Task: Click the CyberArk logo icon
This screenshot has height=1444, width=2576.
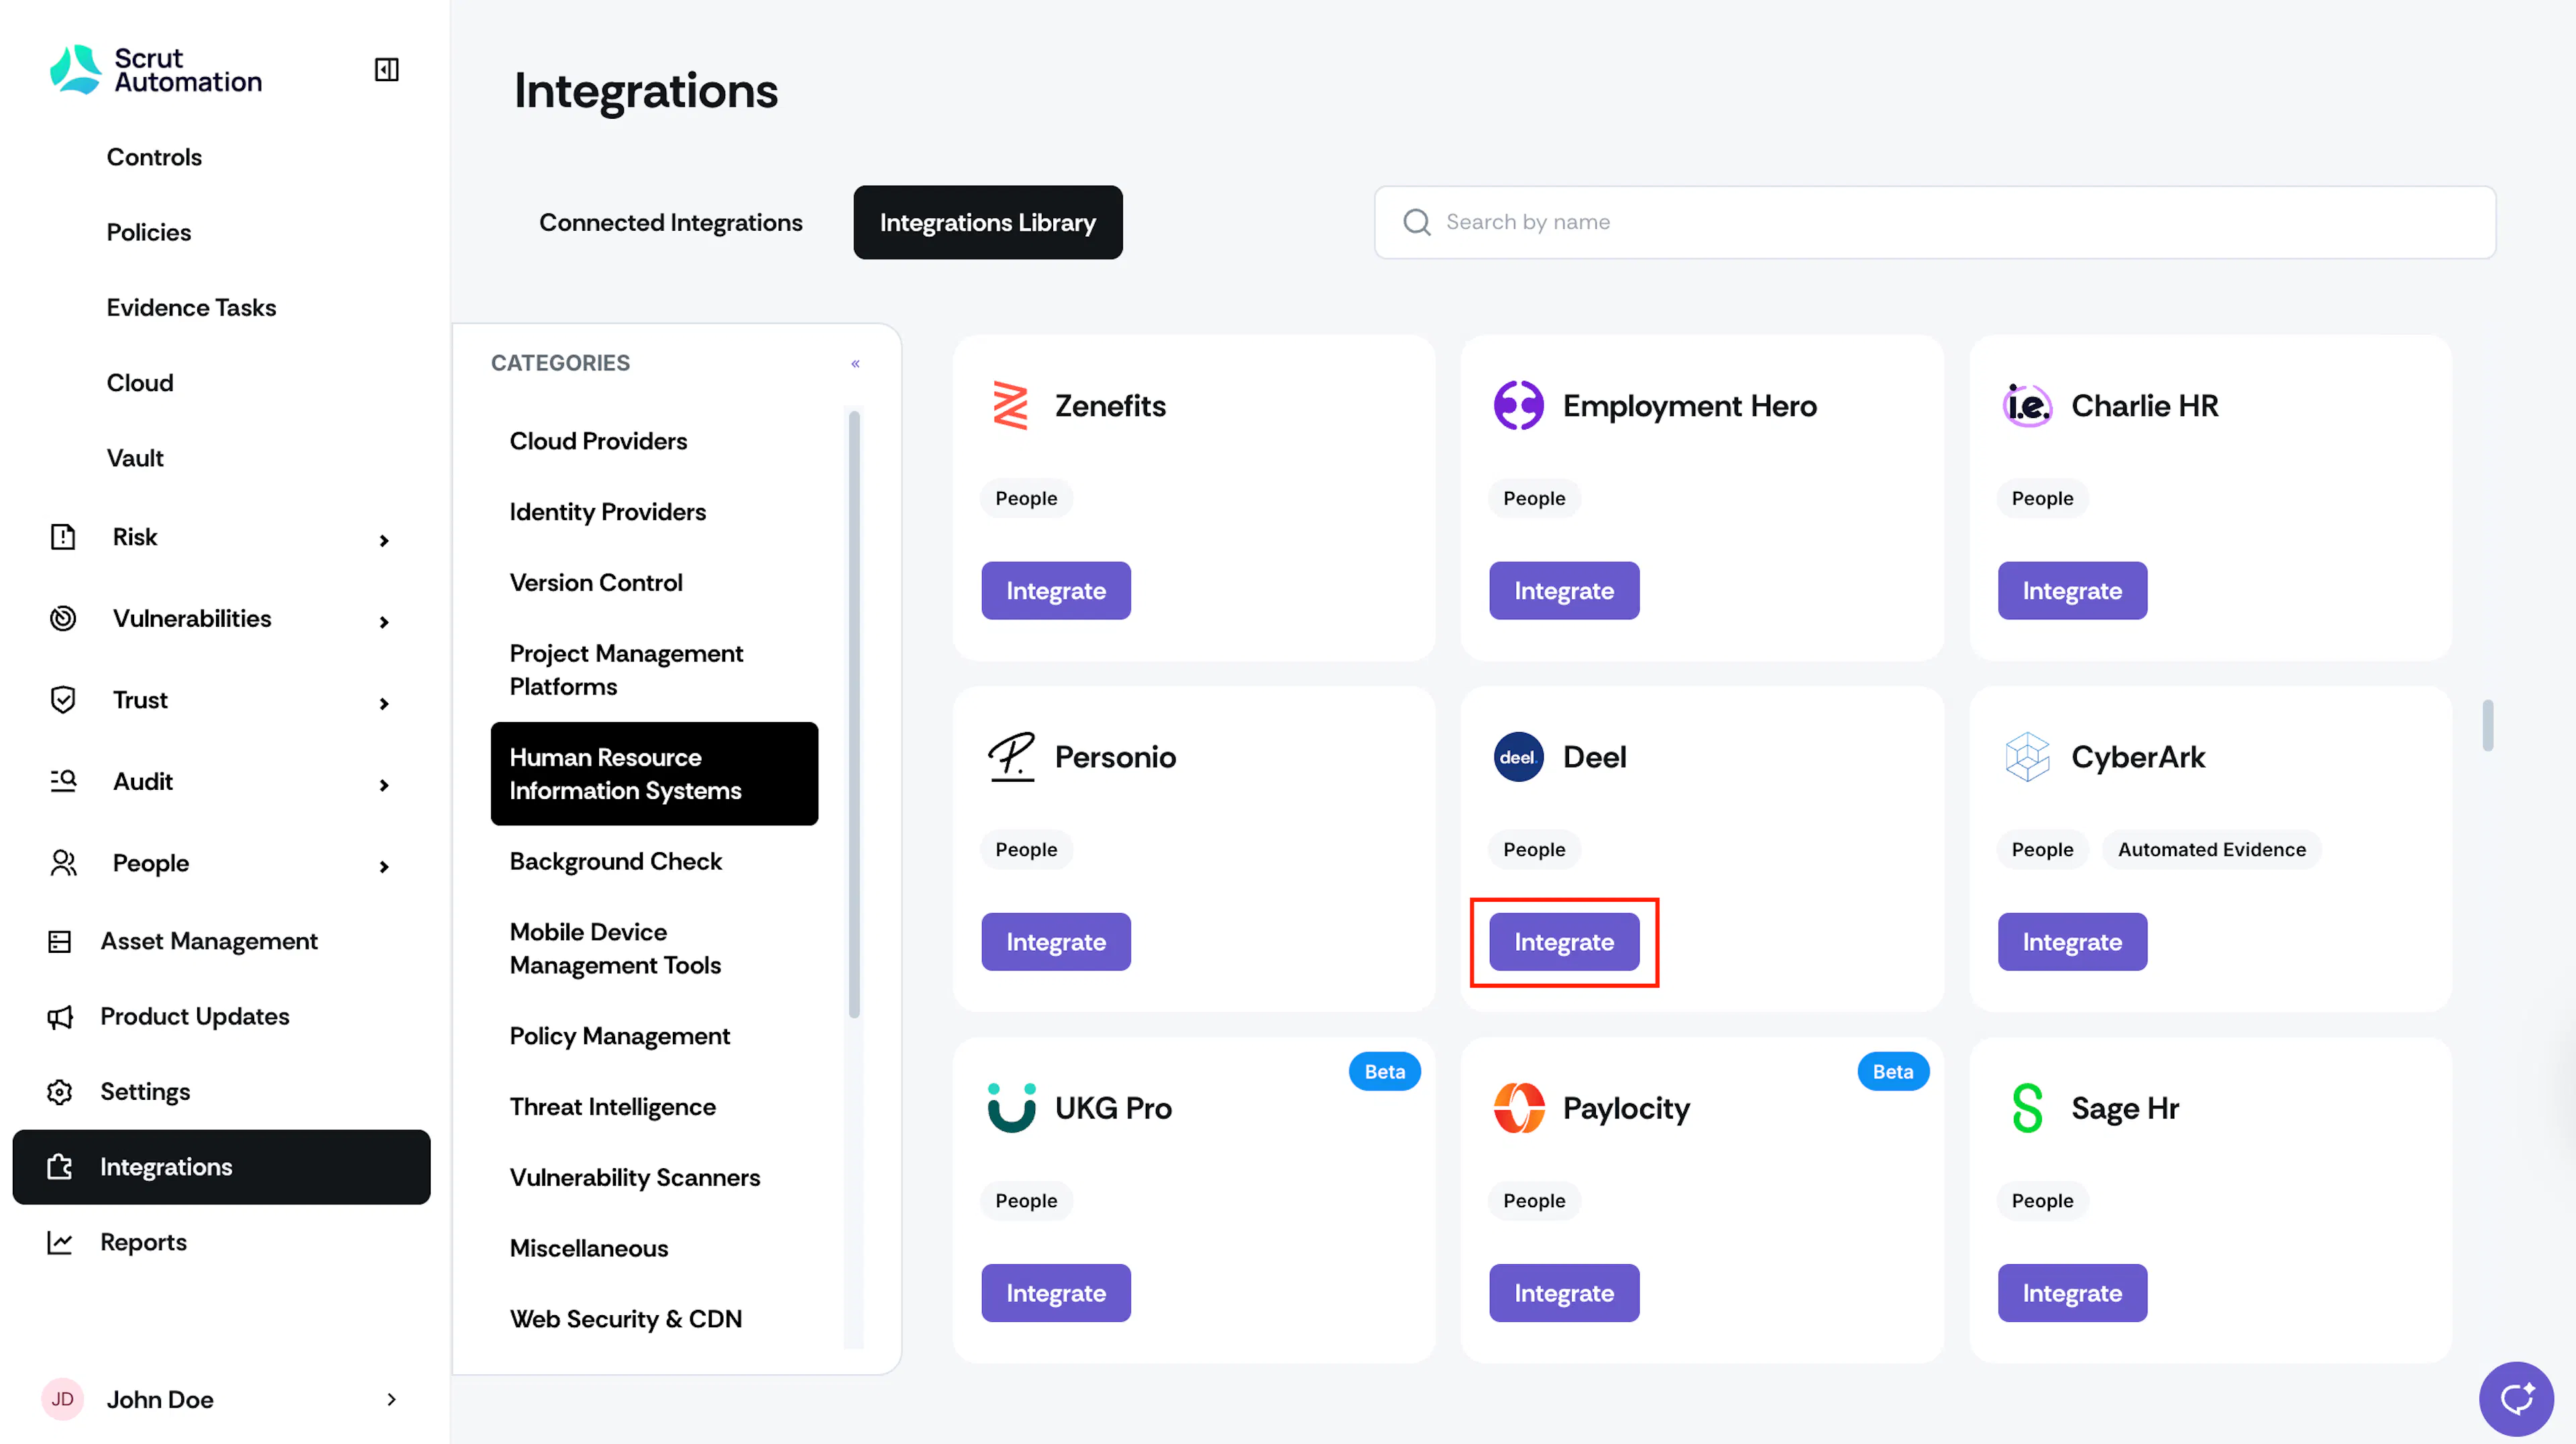Action: pyautogui.click(x=2027, y=757)
